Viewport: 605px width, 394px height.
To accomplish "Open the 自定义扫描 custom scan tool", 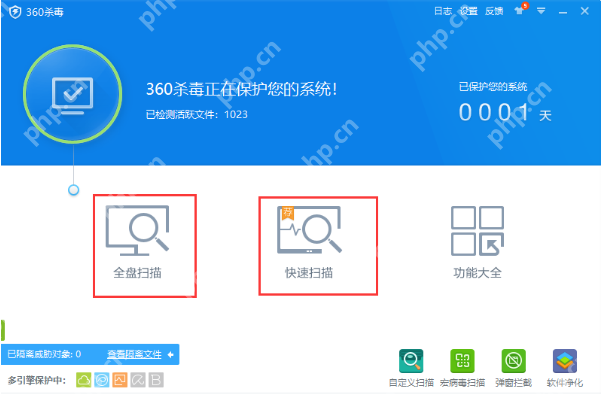I will point(411,368).
